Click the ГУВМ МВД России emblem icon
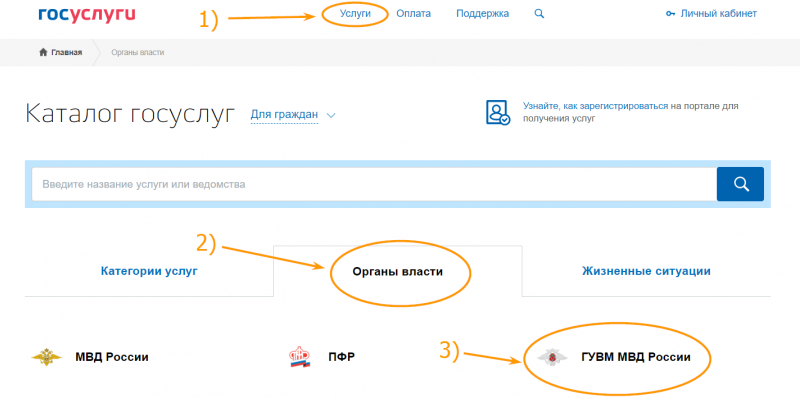Image resolution: width=800 pixels, height=398 pixels. pos(553,357)
